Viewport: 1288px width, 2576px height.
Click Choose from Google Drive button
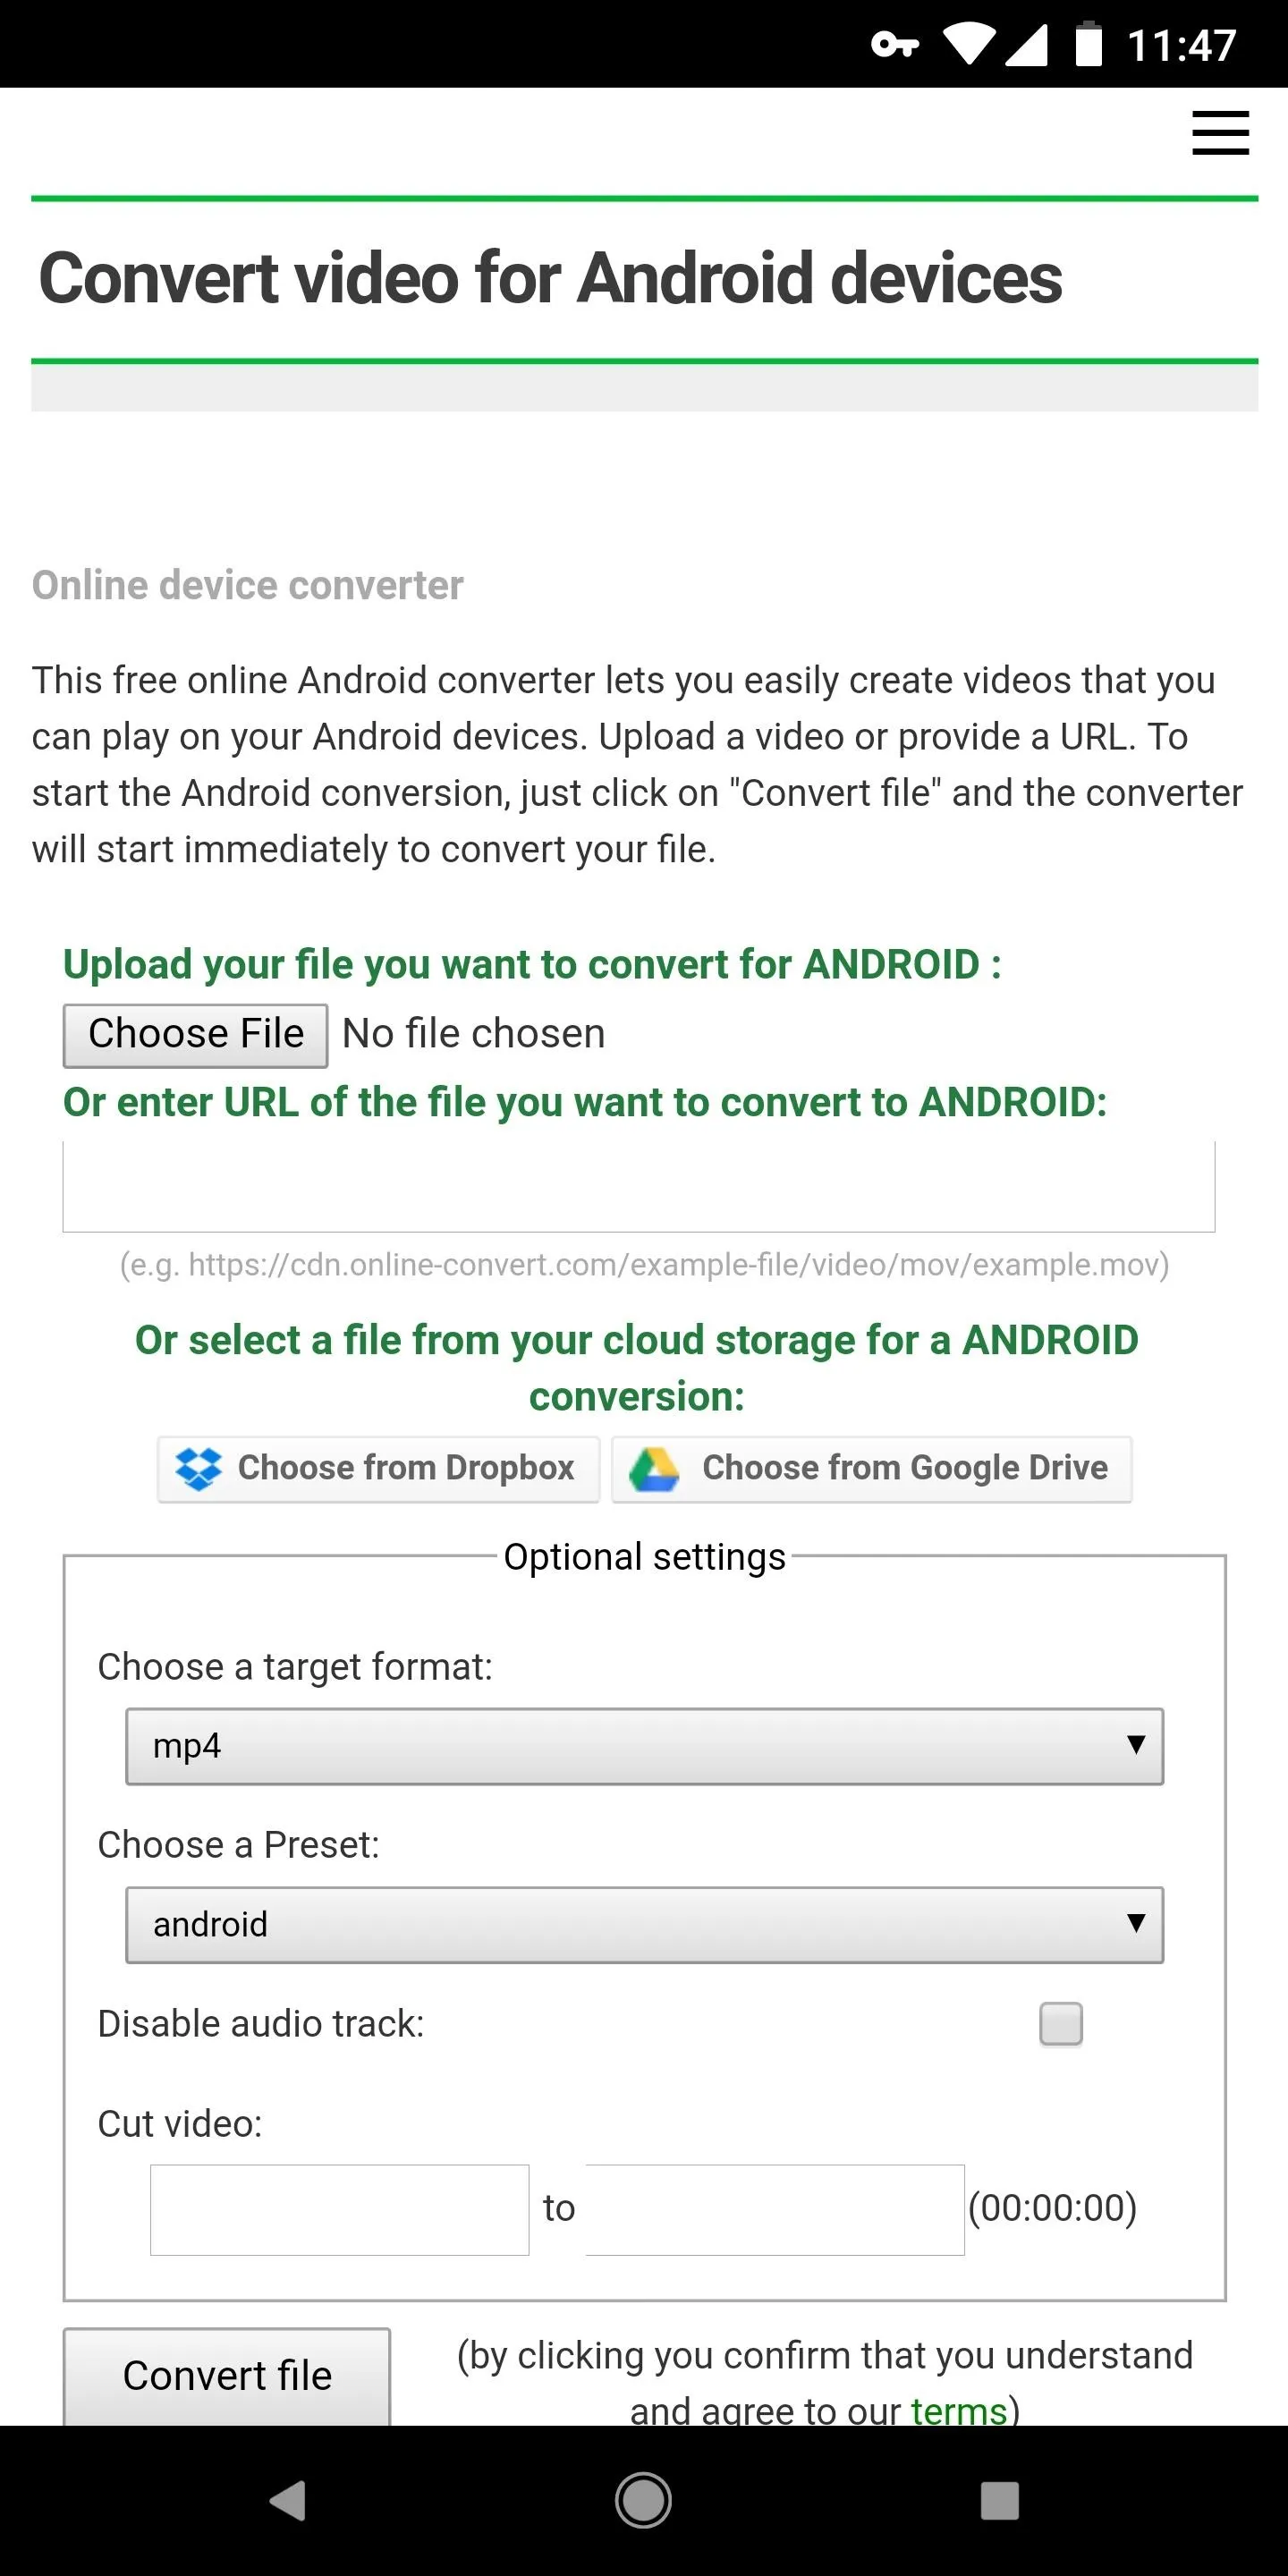coord(872,1469)
